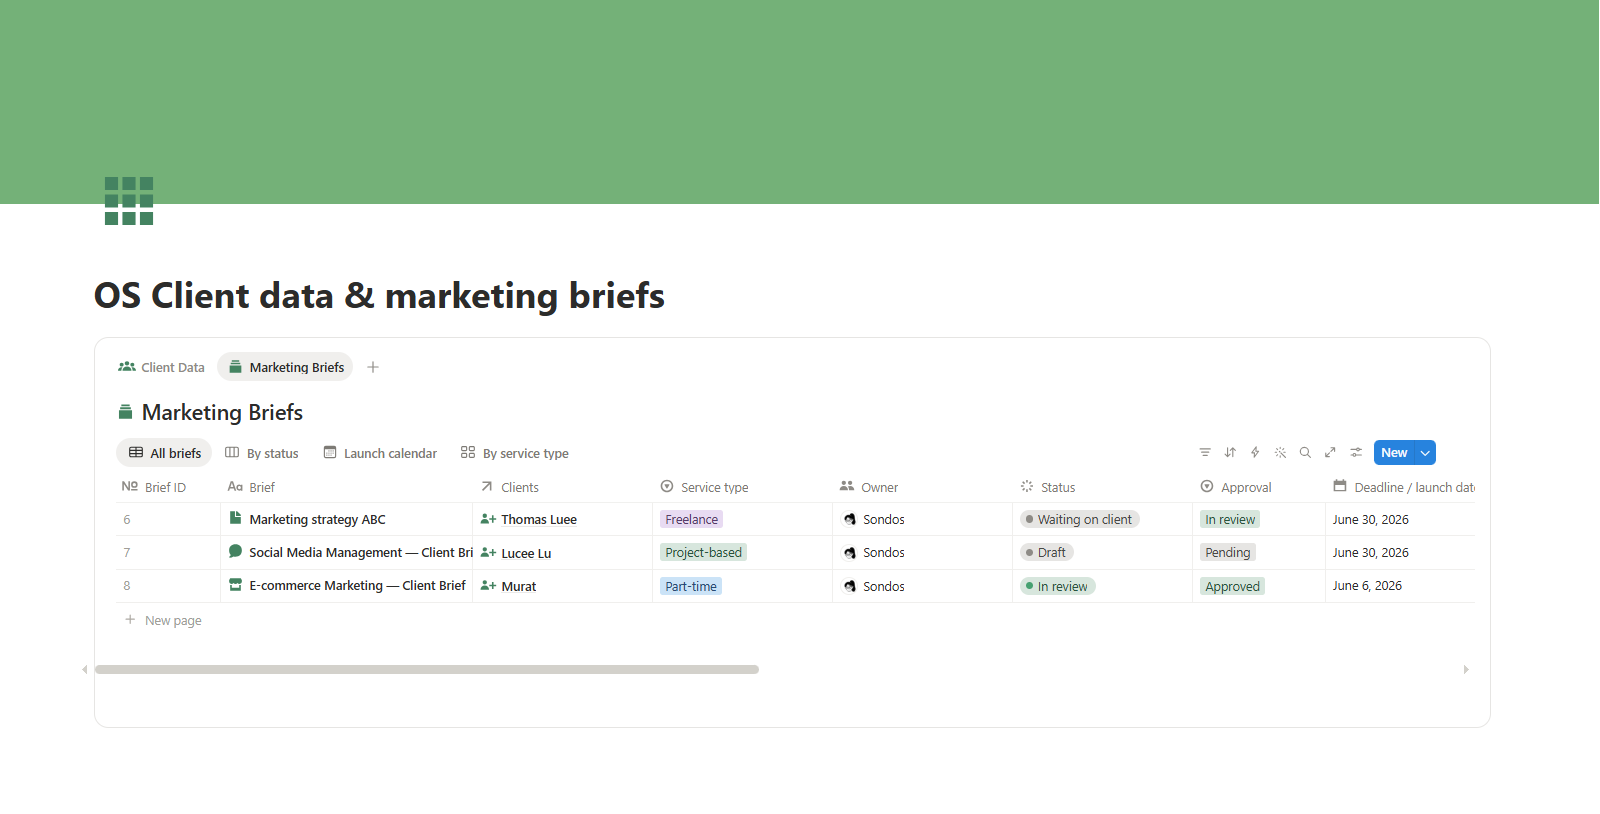This screenshot has width=1600, height=814.
Task: Click the Lucee Lu client cell
Action: click(562, 553)
